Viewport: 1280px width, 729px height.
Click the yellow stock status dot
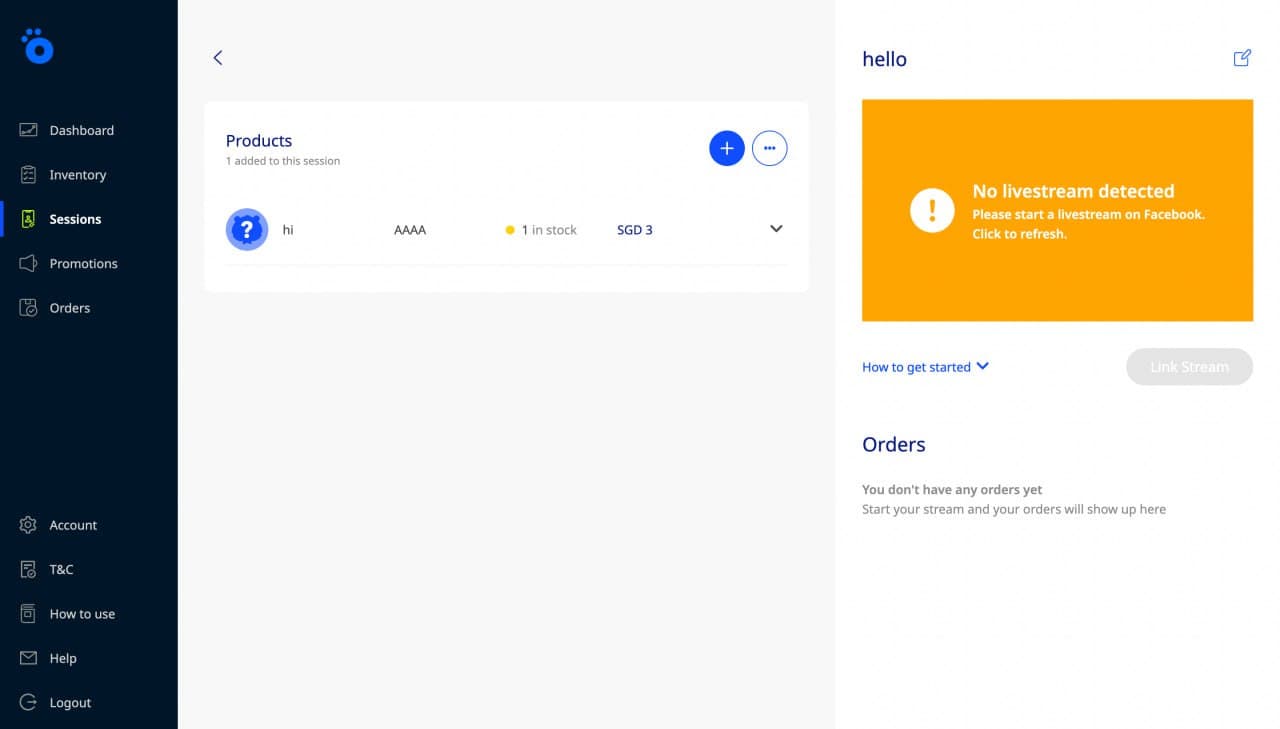pos(510,230)
